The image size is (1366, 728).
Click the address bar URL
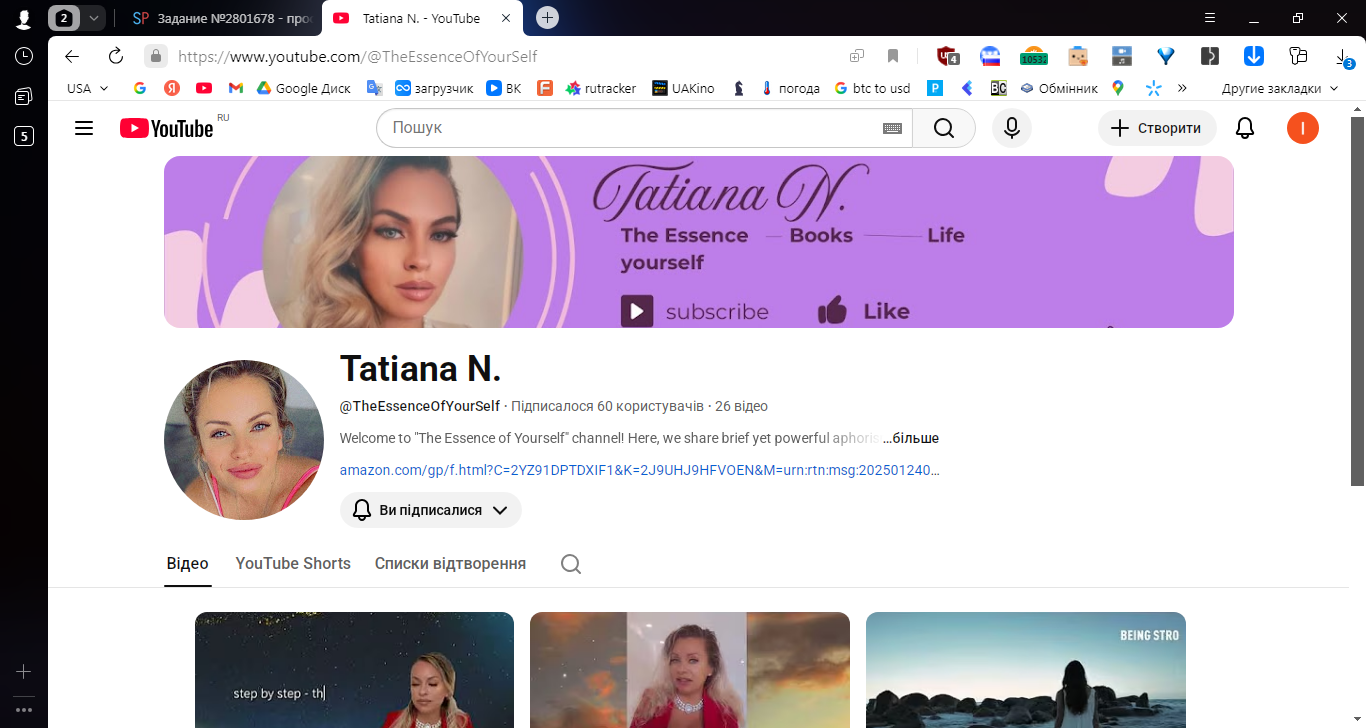click(x=358, y=57)
